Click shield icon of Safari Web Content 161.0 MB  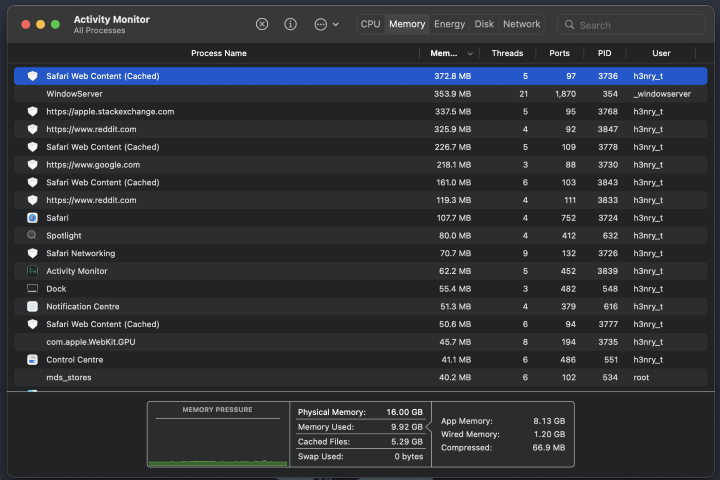point(32,182)
